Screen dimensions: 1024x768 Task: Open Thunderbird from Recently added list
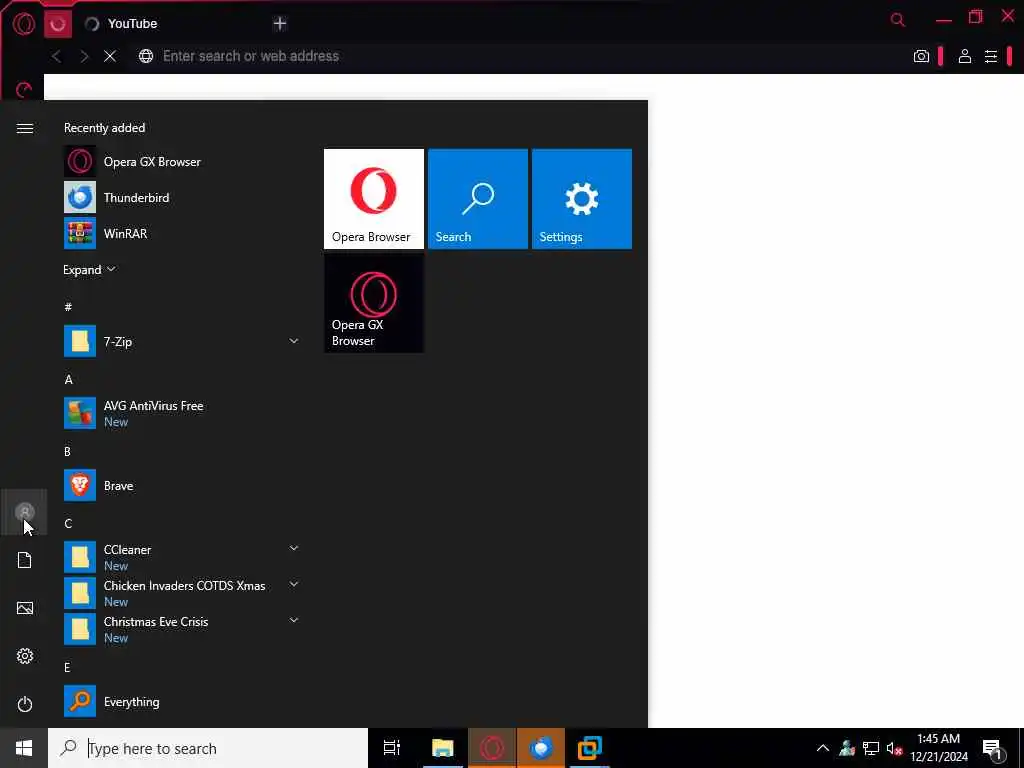(x=183, y=197)
